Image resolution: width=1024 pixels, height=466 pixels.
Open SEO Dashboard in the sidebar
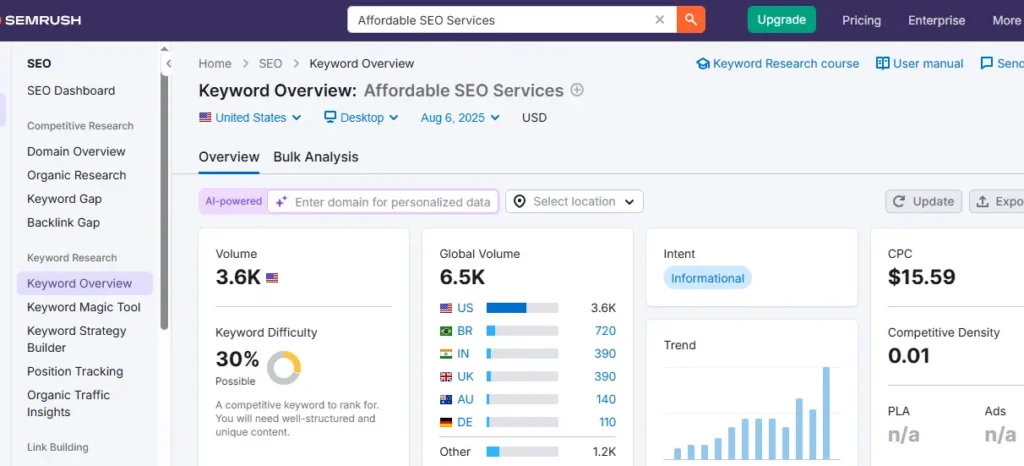point(71,91)
